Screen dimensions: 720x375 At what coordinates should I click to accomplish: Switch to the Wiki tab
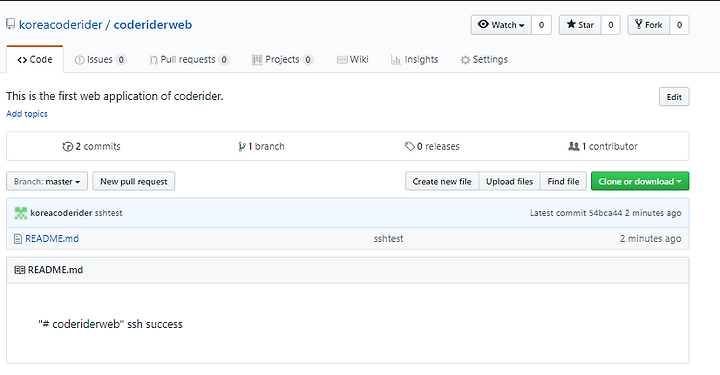click(353, 60)
